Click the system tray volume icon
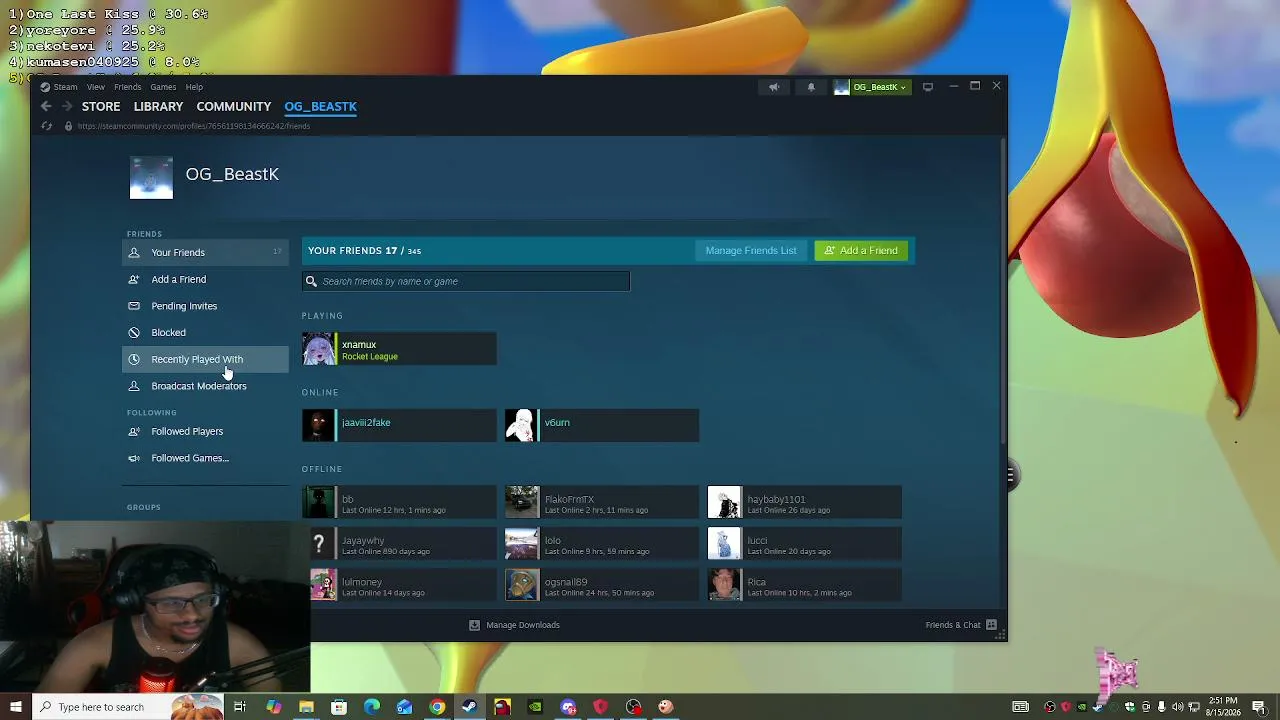1280x720 pixels. [x=1178, y=707]
